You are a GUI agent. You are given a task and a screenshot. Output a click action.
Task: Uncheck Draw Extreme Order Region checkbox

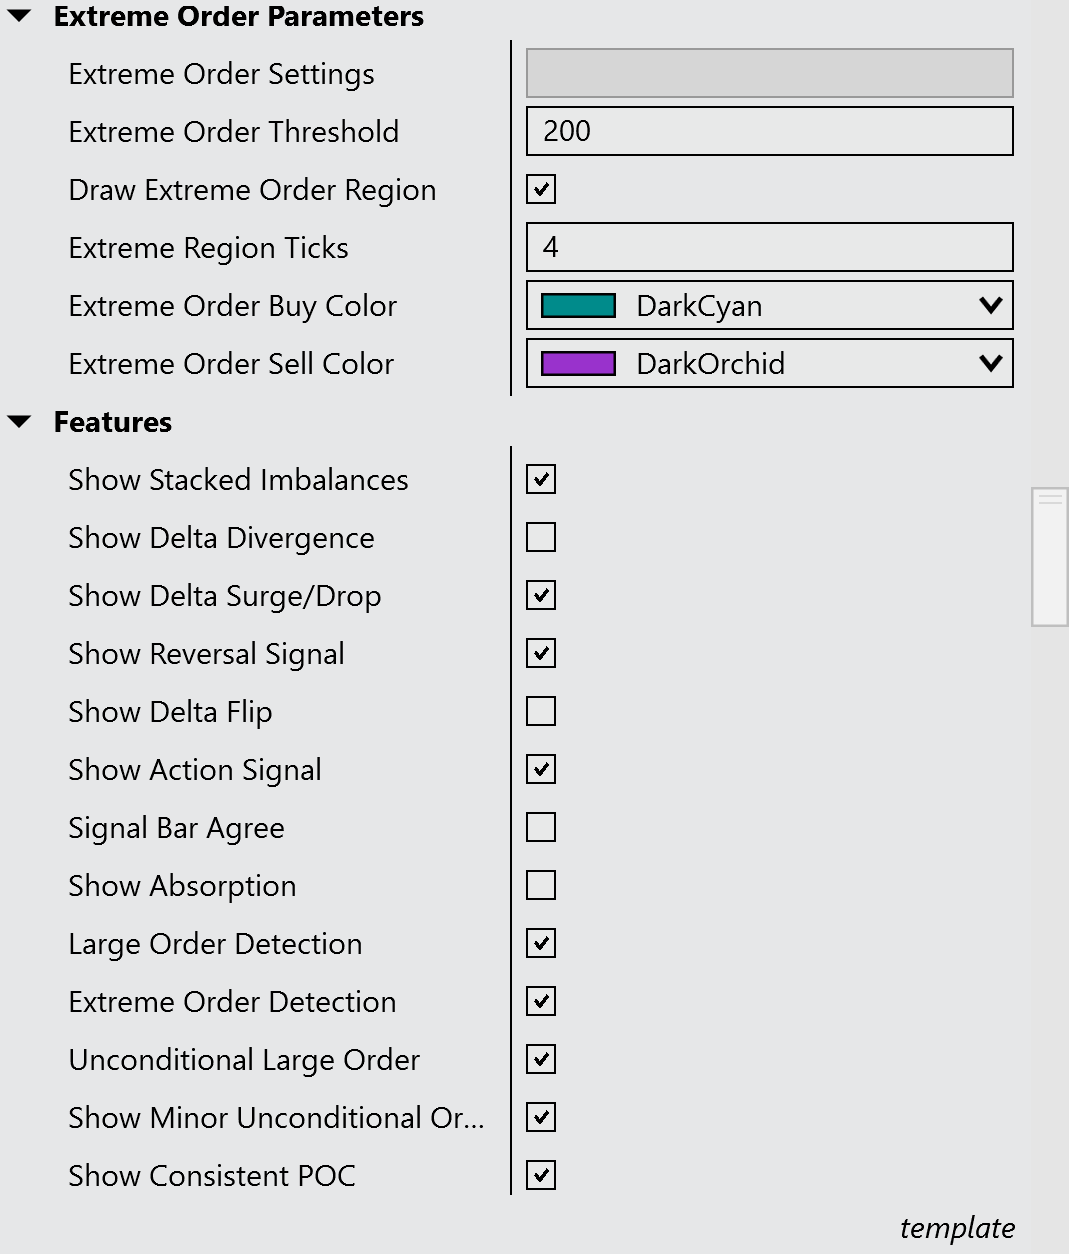[541, 189]
